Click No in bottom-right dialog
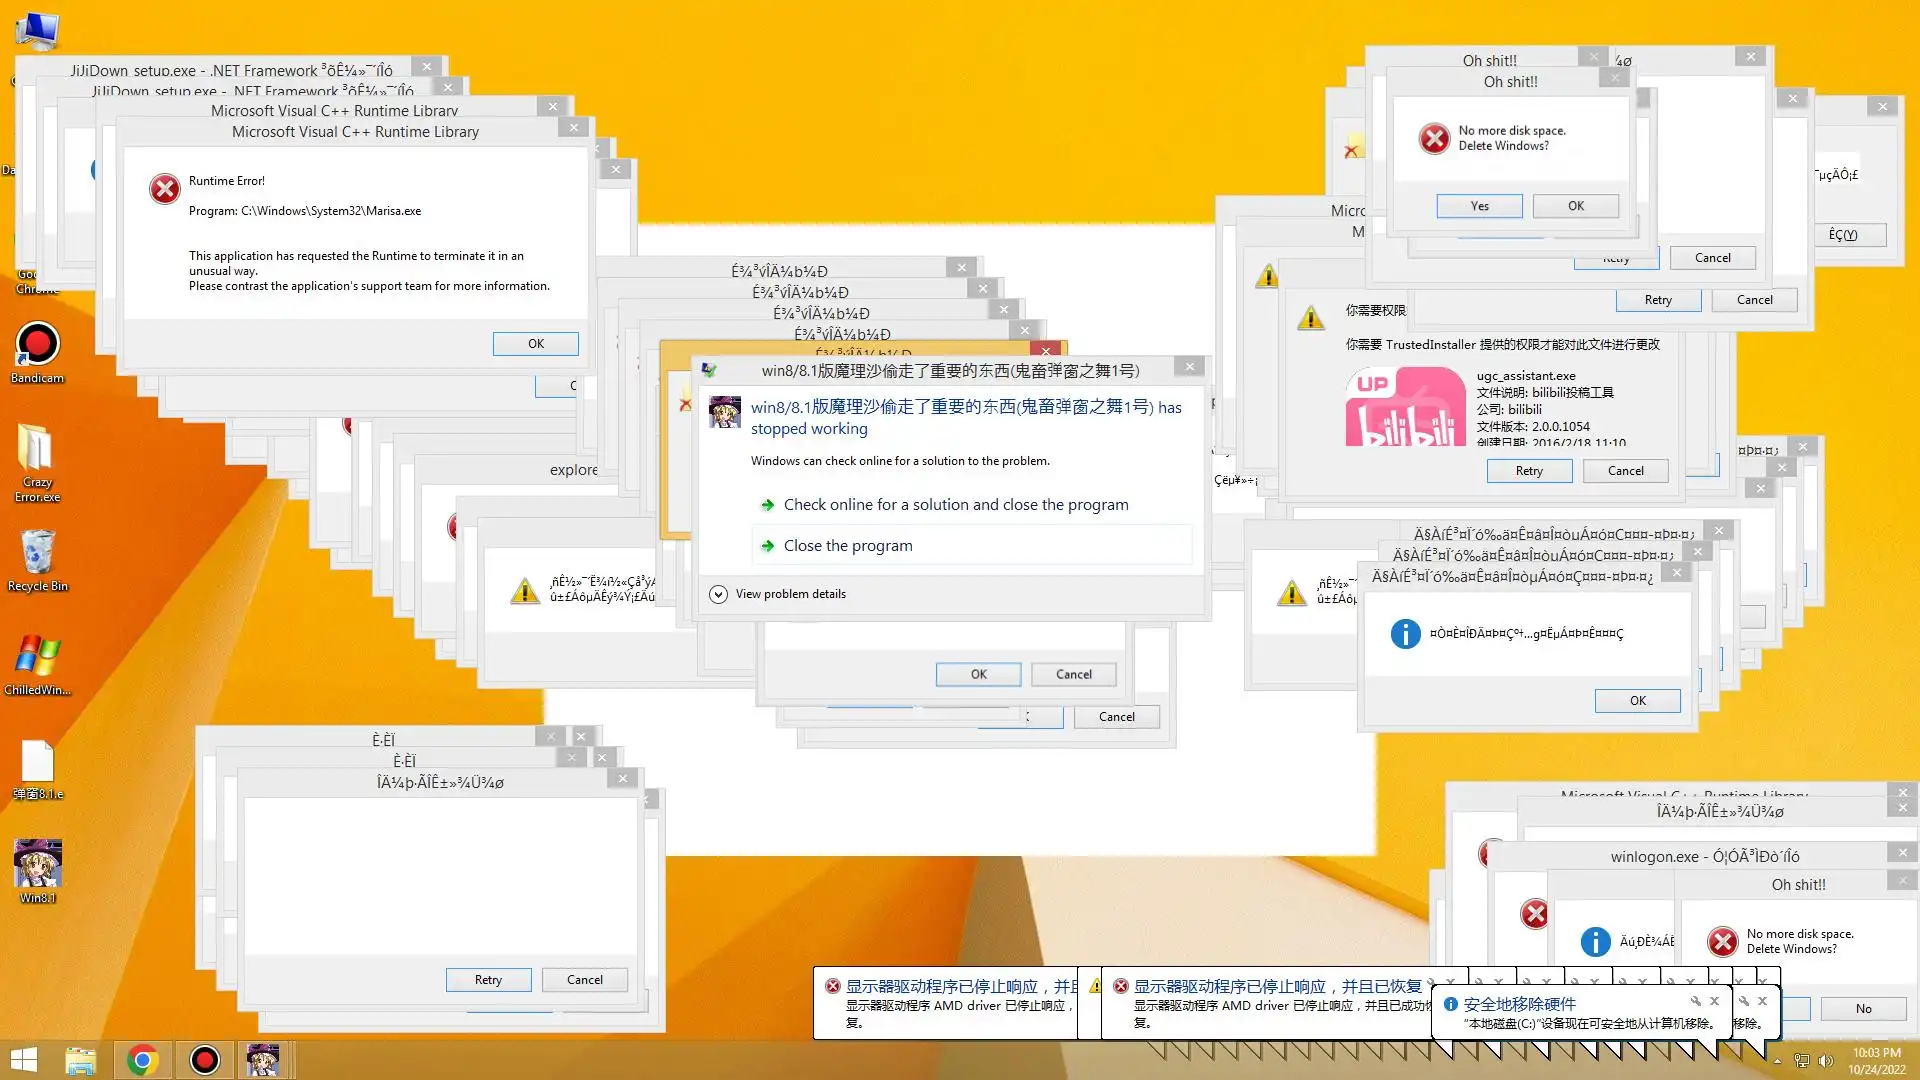 (1863, 1009)
